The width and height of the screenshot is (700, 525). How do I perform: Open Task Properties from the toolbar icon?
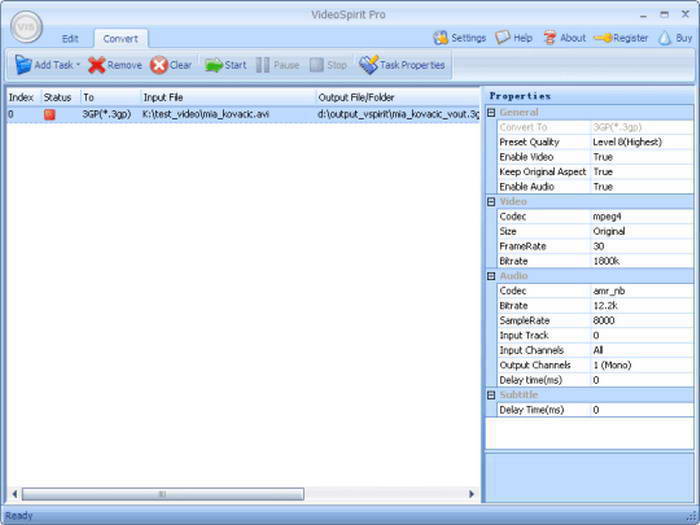pos(368,65)
